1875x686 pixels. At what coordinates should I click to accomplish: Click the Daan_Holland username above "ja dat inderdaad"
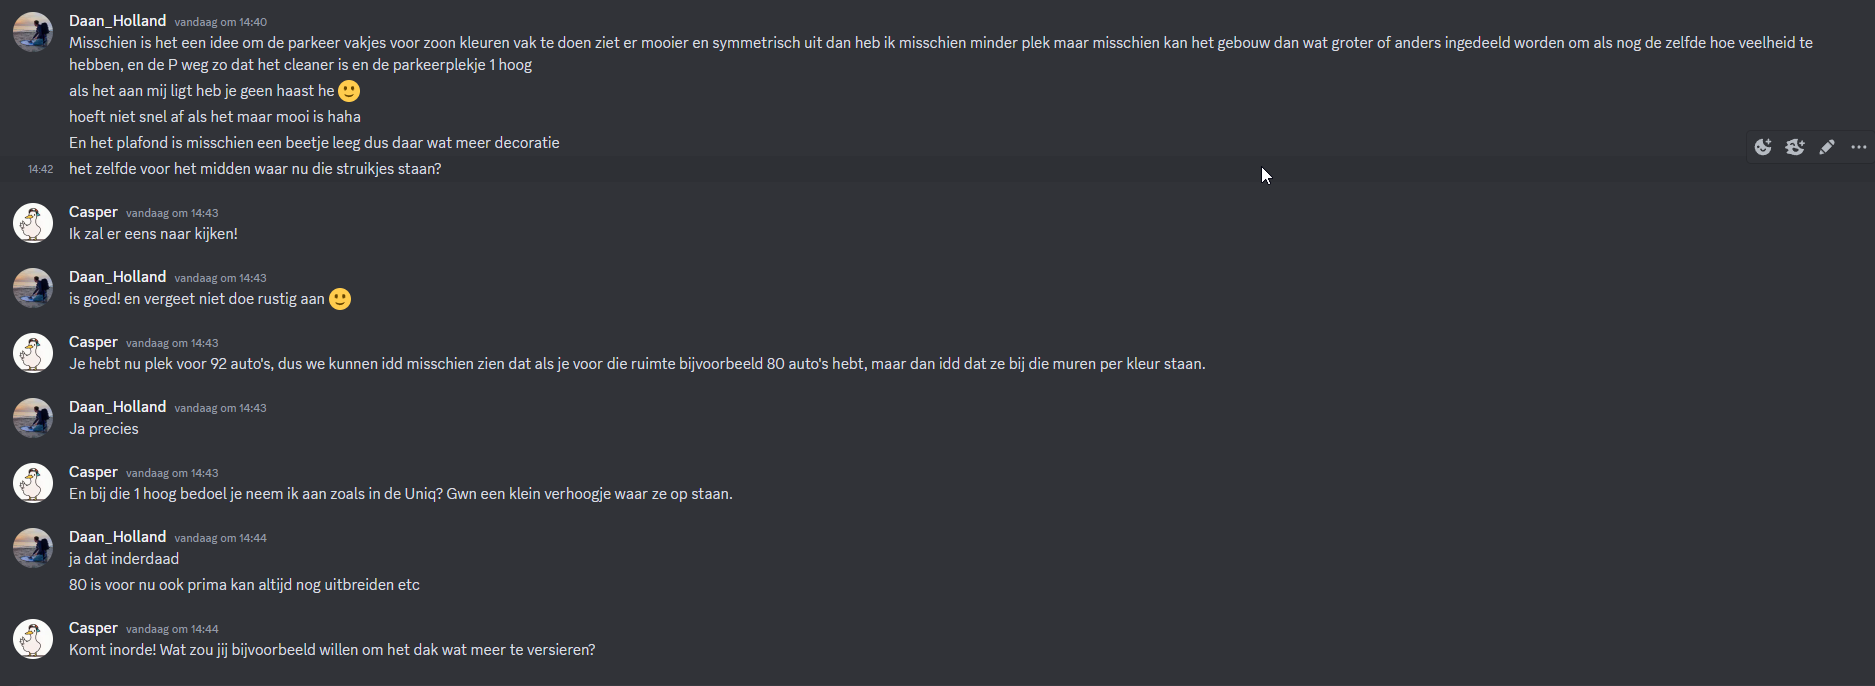(117, 537)
